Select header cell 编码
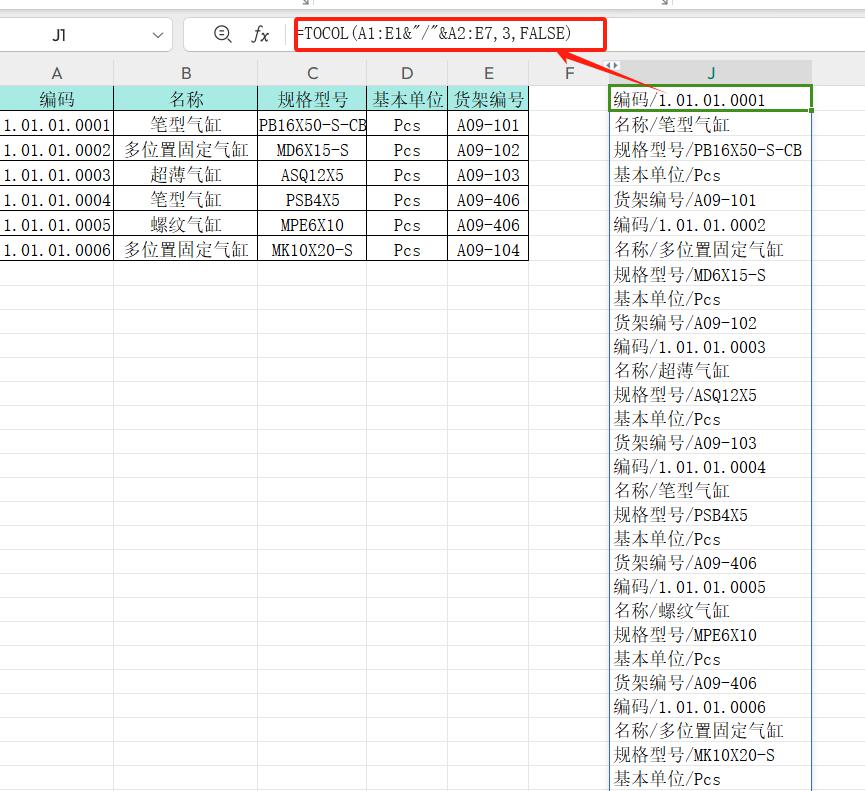Screen dimensions: 865x791 point(57,99)
